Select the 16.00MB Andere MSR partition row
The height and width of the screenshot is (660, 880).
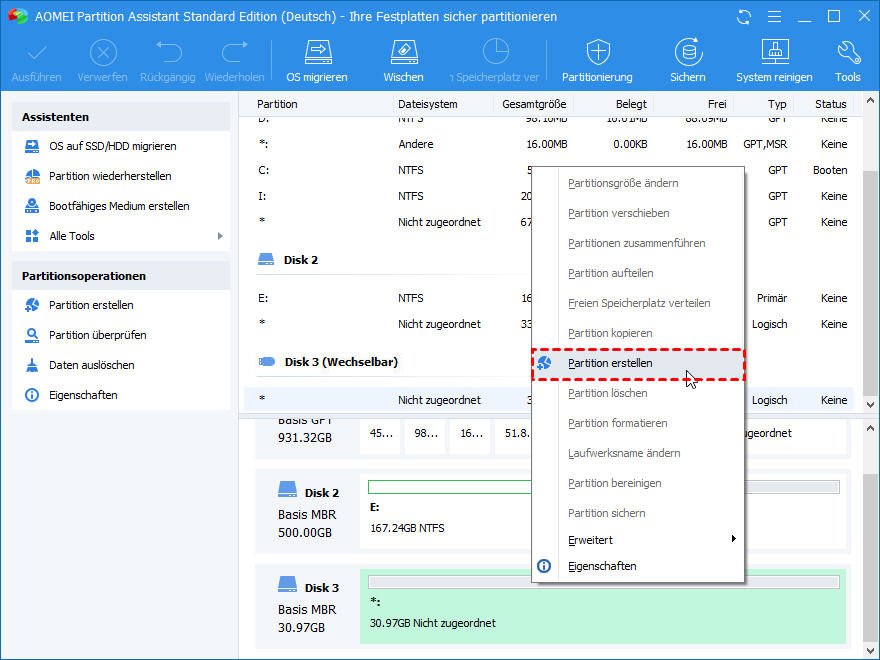(x=550, y=144)
